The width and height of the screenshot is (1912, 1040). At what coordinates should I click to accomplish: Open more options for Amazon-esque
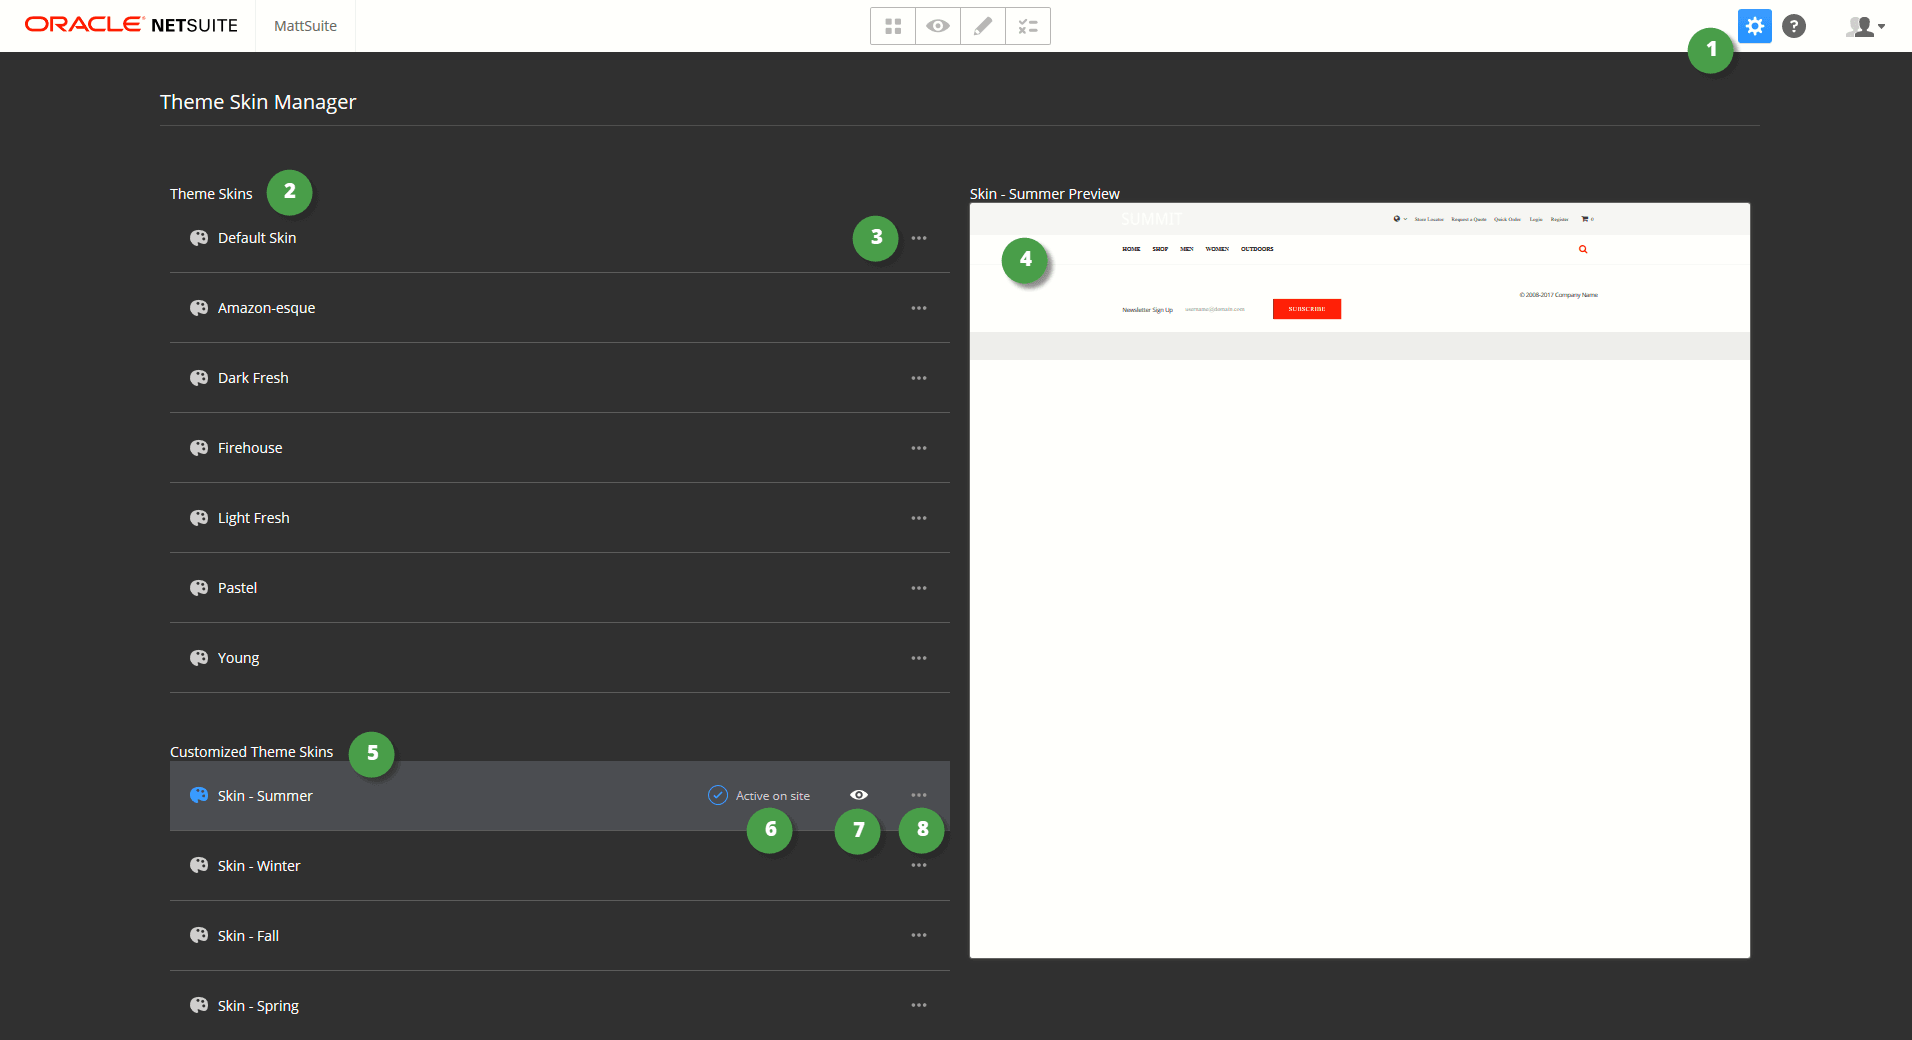(919, 308)
